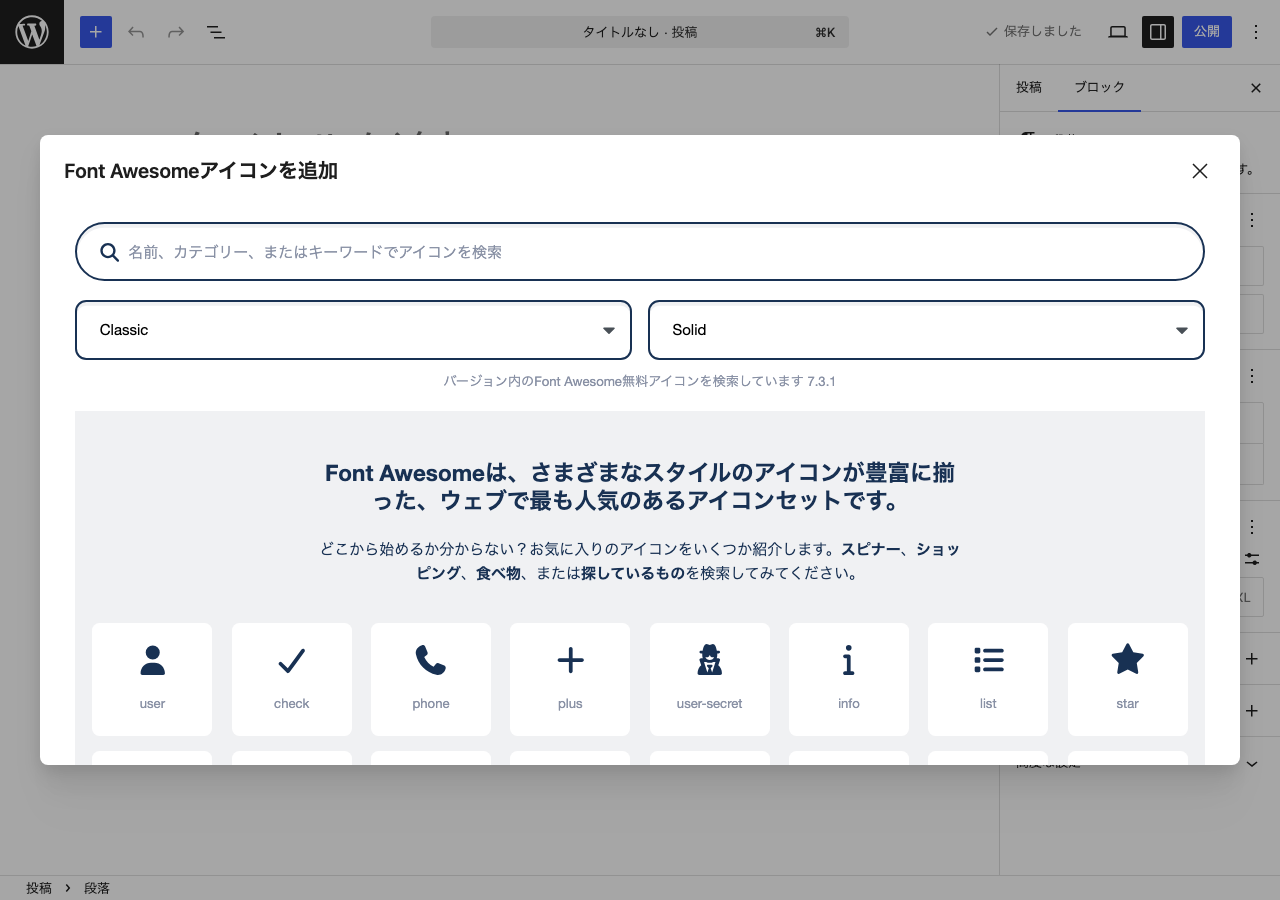This screenshot has width=1280, height=900.
Task: Choose the check icon card
Action: (292, 679)
